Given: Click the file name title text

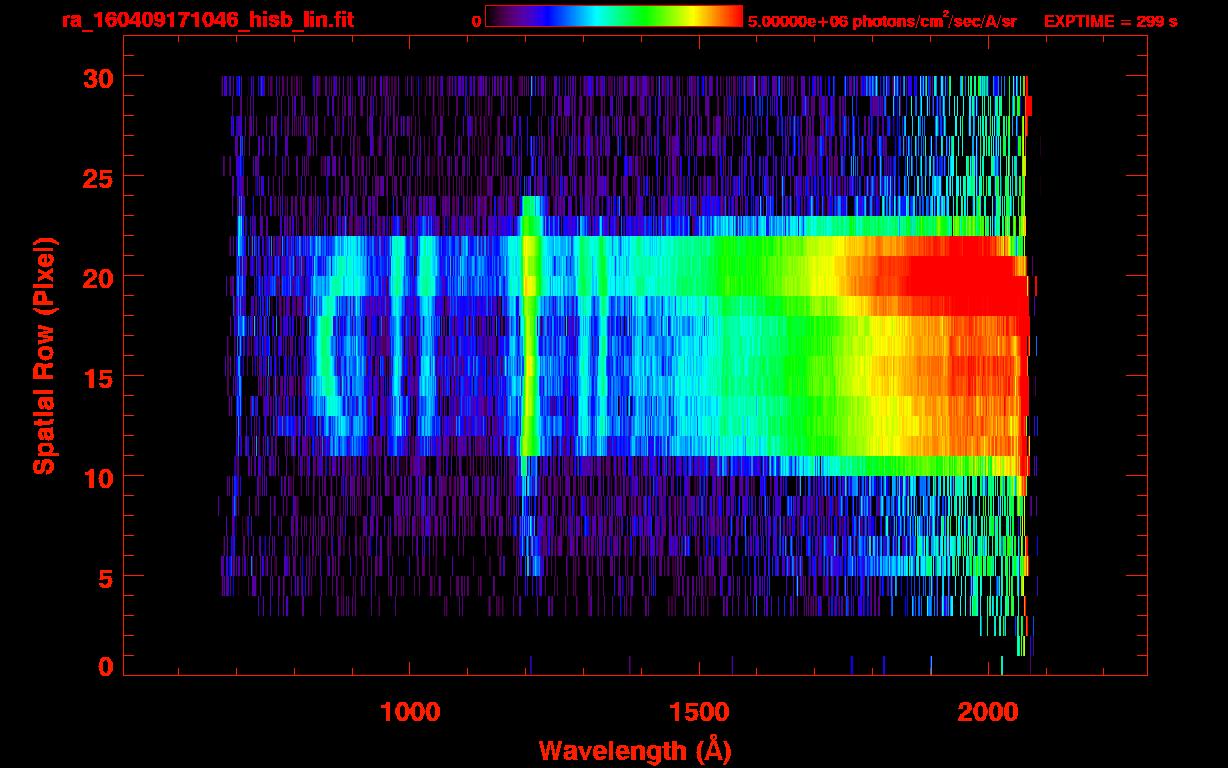Looking at the screenshot, I should pyautogui.click(x=206, y=20).
